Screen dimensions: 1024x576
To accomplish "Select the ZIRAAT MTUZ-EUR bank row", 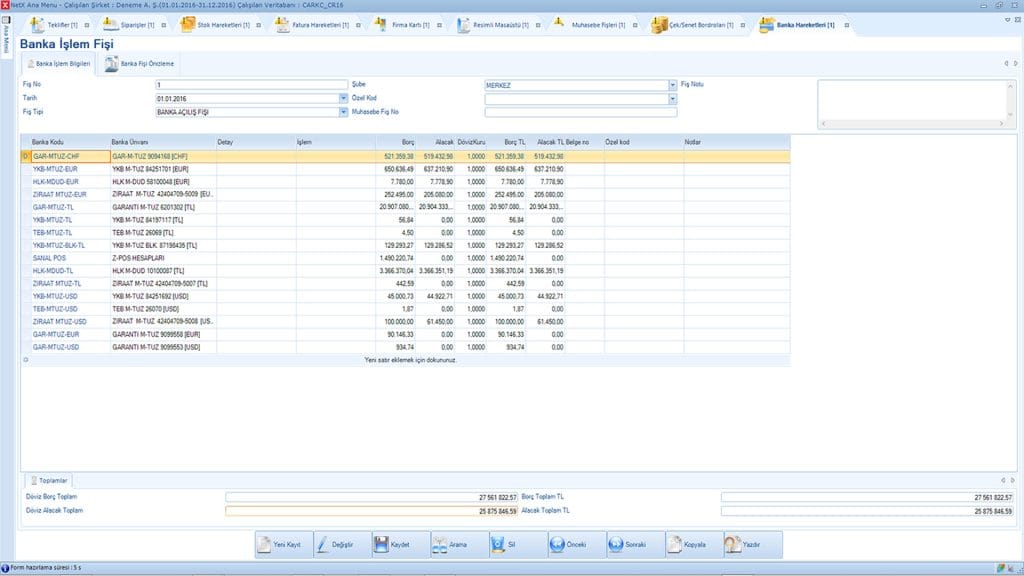I will tap(60, 194).
